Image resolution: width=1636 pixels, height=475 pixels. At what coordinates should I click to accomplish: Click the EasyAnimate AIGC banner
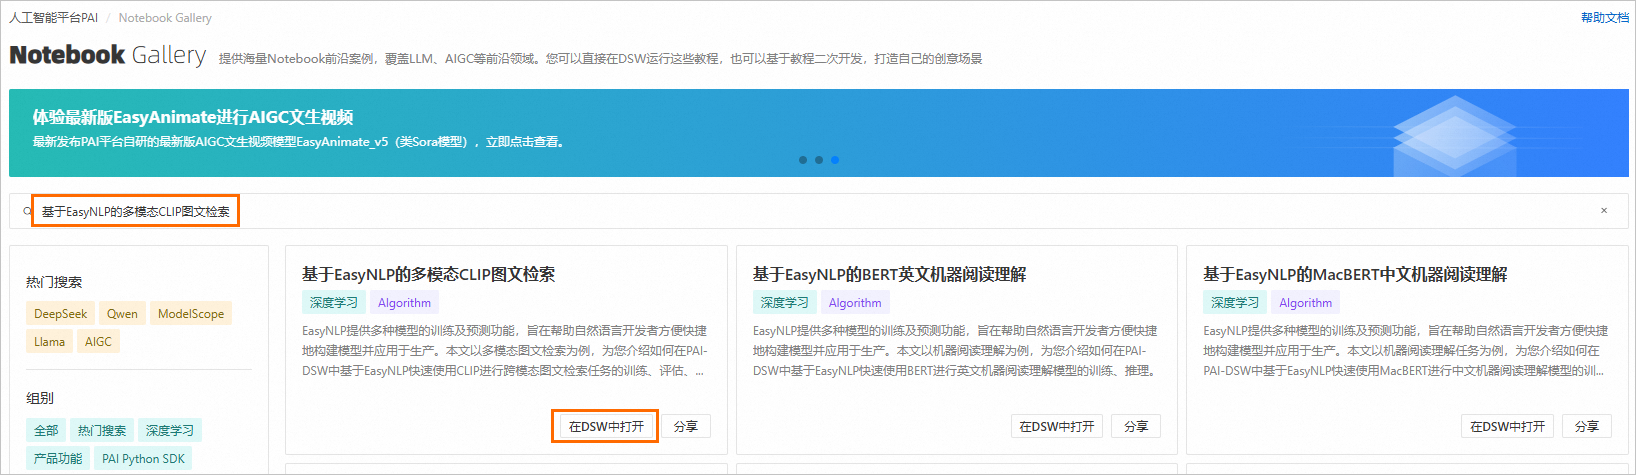(819, 133)
